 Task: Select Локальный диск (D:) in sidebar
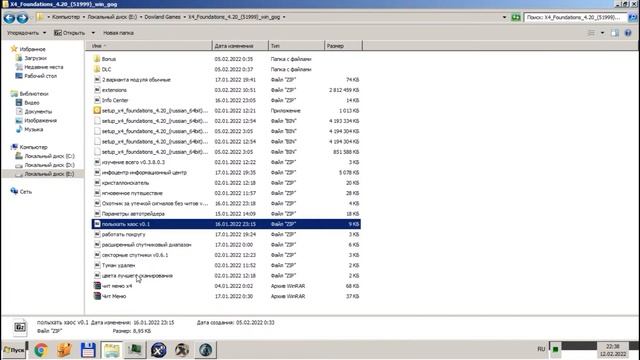point(49,165)
